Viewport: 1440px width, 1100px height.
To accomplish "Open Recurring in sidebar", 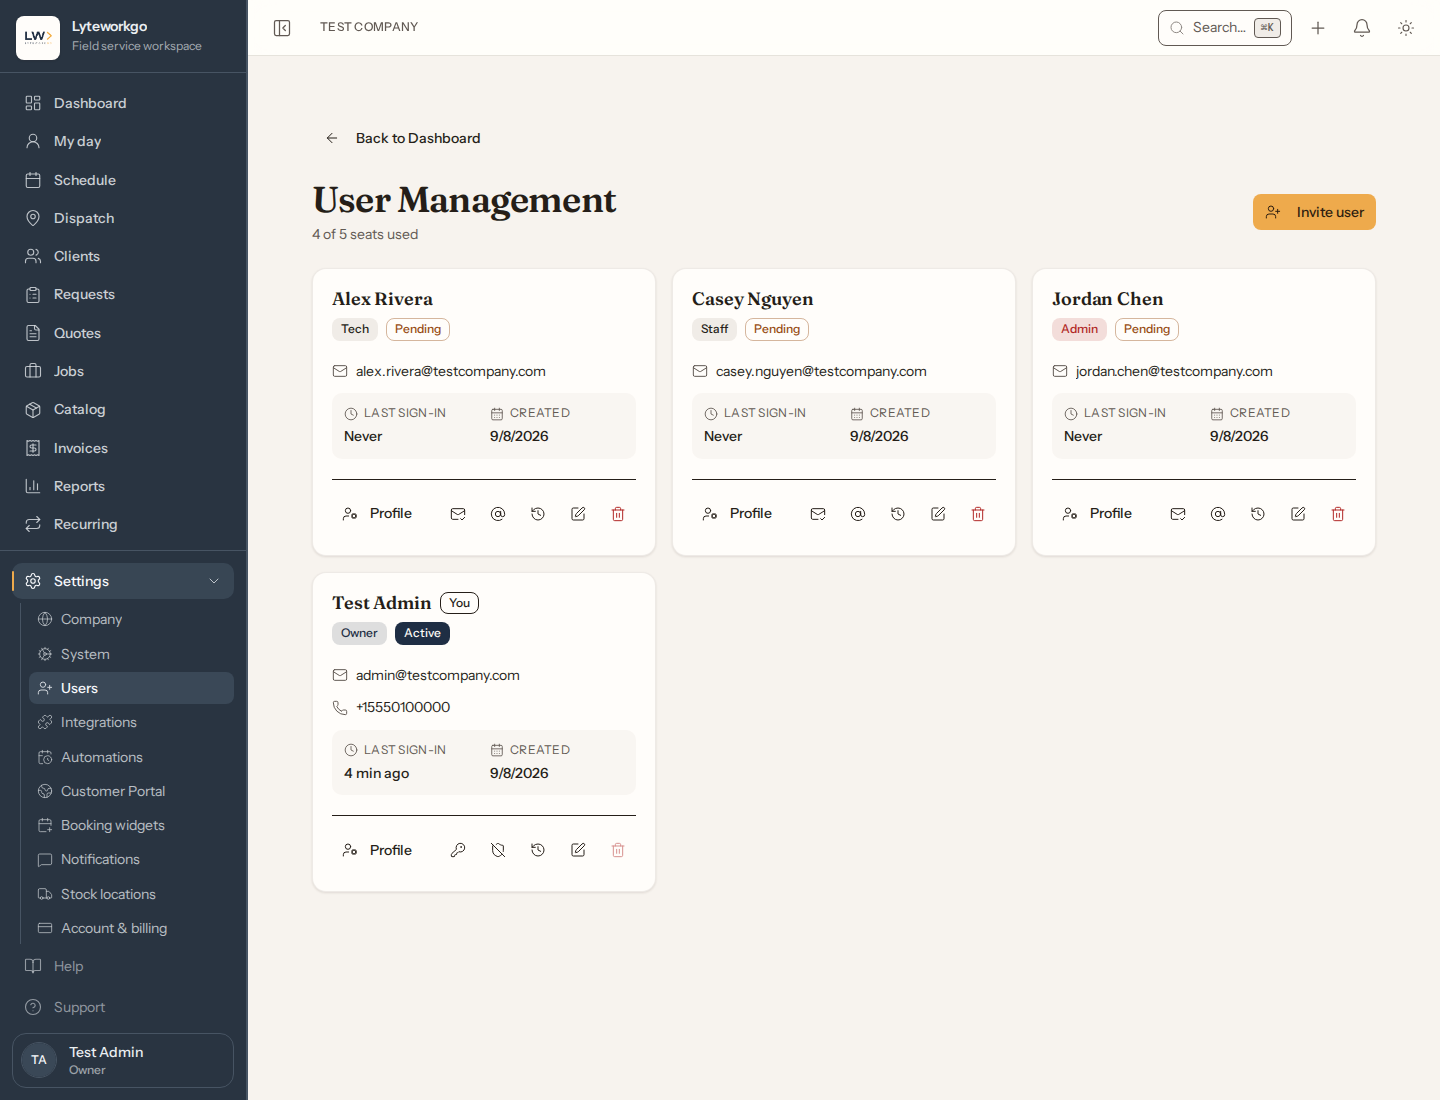I will click(x=123, y=524).
